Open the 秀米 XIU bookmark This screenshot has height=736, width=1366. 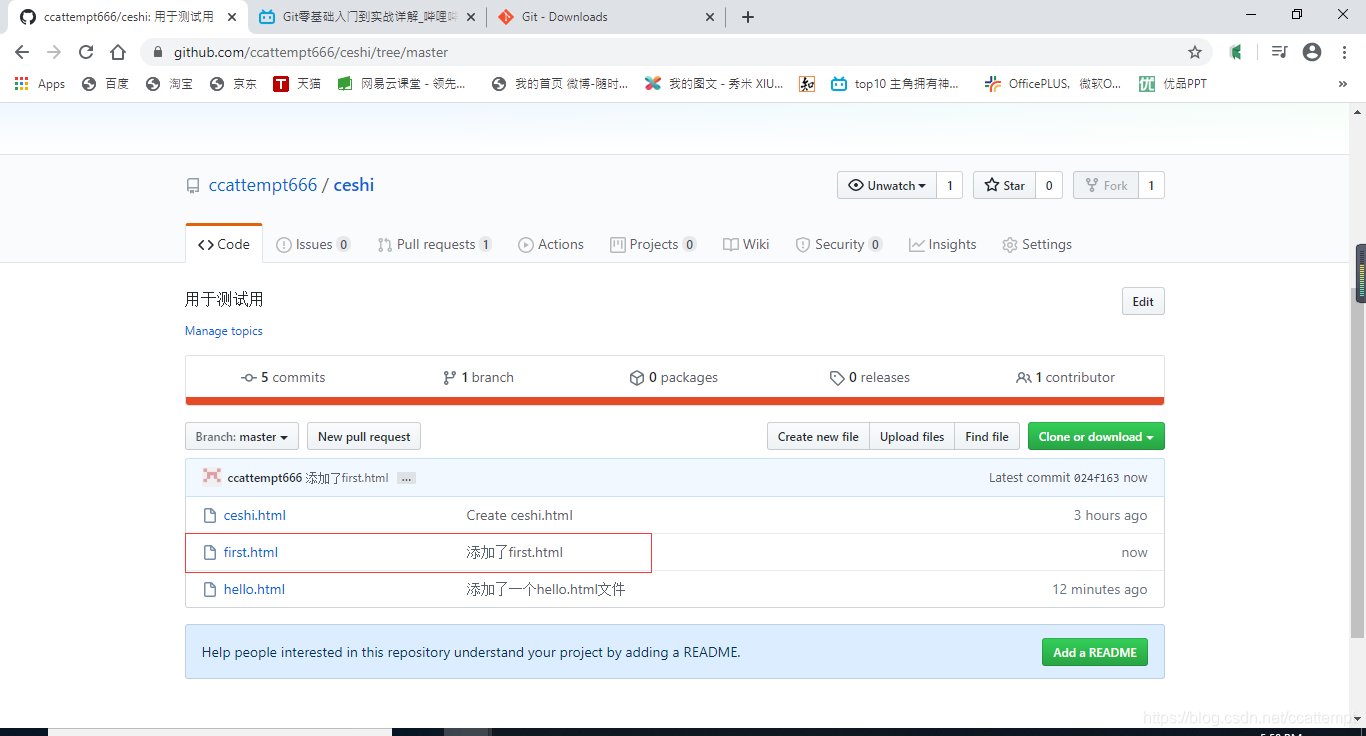714,84
